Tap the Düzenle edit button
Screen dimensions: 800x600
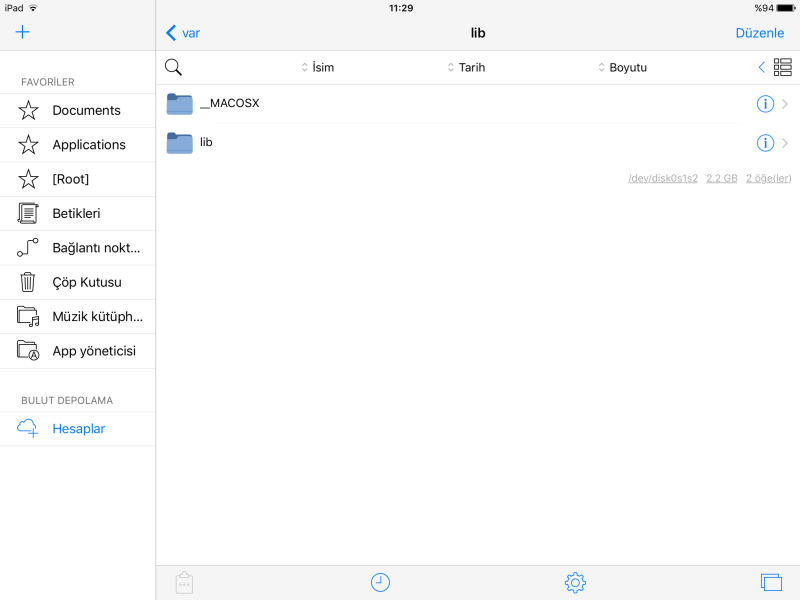pos(759,33)
